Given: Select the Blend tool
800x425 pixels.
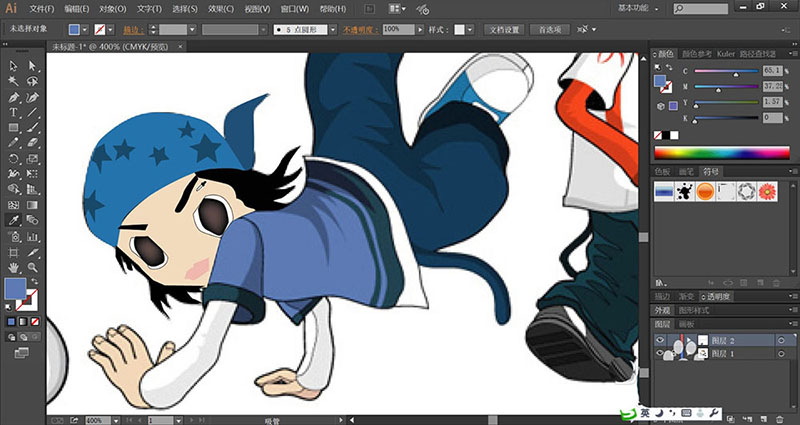Looking at the screenshot, I should pyautogui.click(x=32, y=220).
